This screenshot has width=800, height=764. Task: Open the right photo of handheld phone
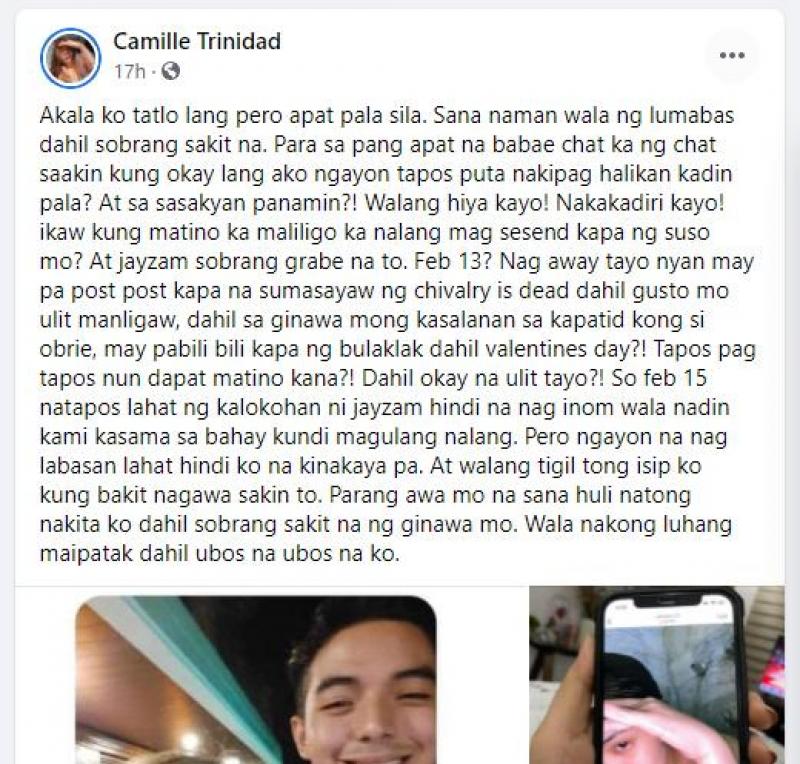(657, 675)
